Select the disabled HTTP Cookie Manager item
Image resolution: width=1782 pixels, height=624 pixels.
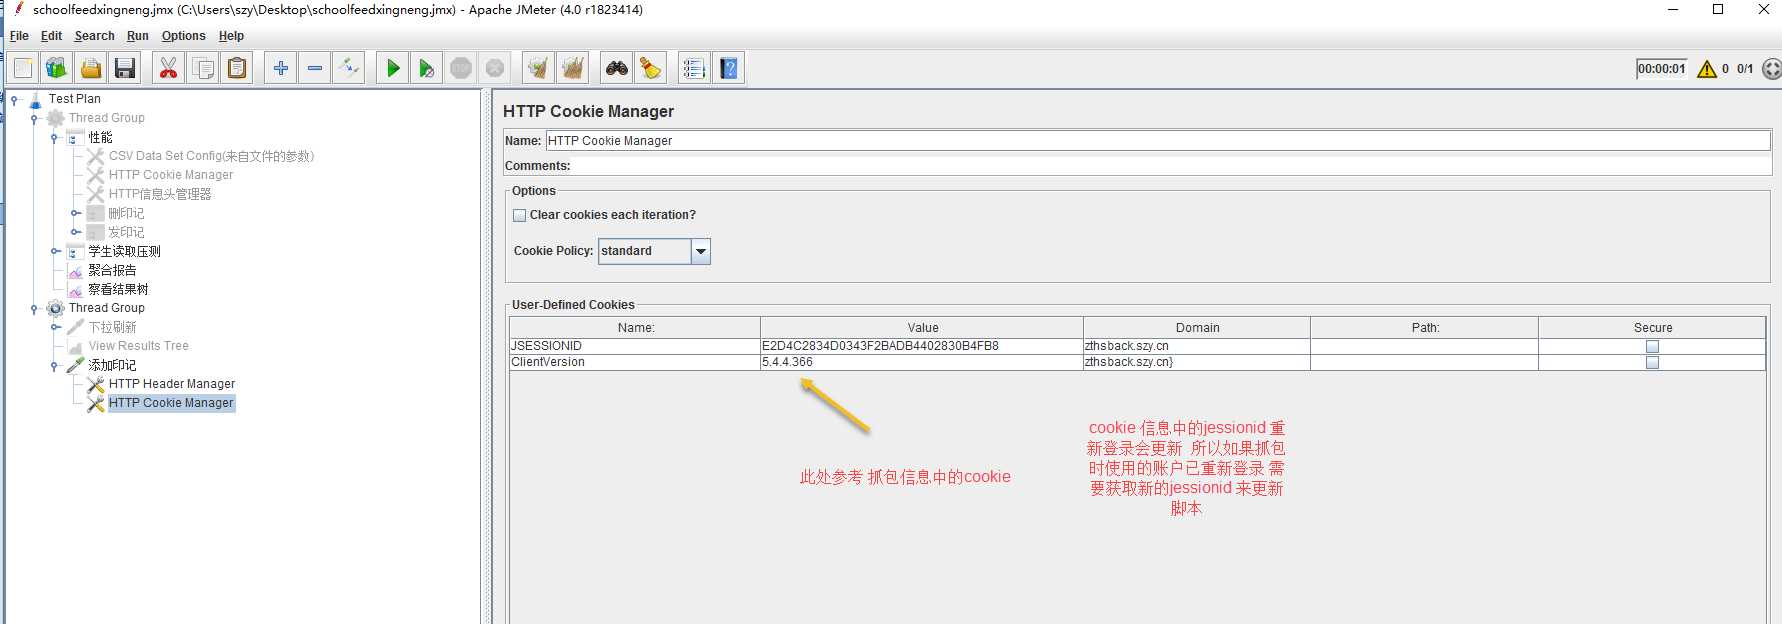tap(171, 175)
